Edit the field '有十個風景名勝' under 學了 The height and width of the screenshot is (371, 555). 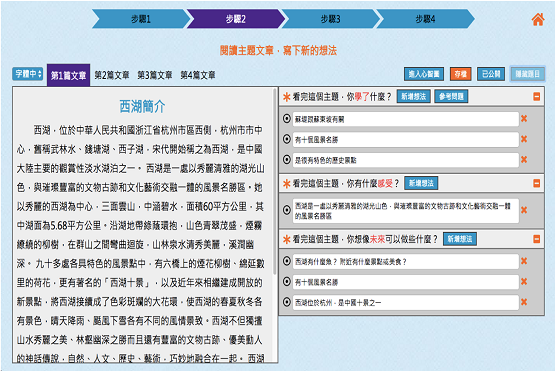coord(406,139)
